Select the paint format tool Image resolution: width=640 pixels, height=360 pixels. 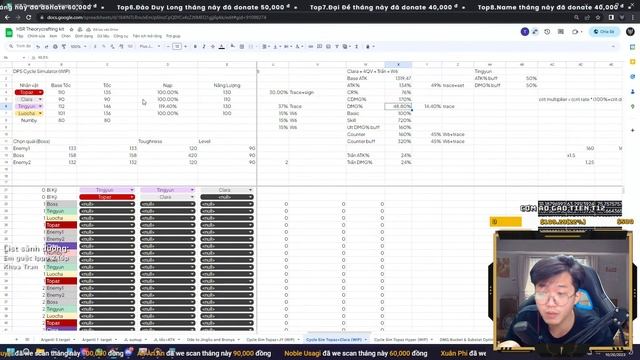click(64, 47)
